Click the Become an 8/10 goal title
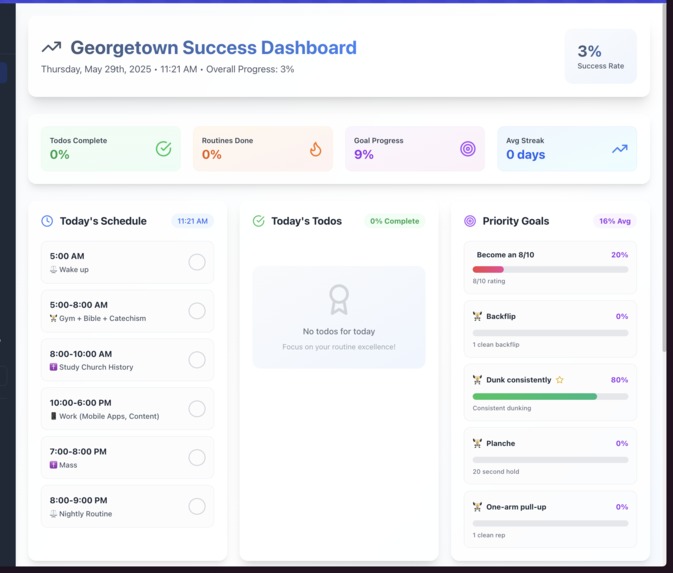Viewport: 673px width, 573px height. pos(505,255)
